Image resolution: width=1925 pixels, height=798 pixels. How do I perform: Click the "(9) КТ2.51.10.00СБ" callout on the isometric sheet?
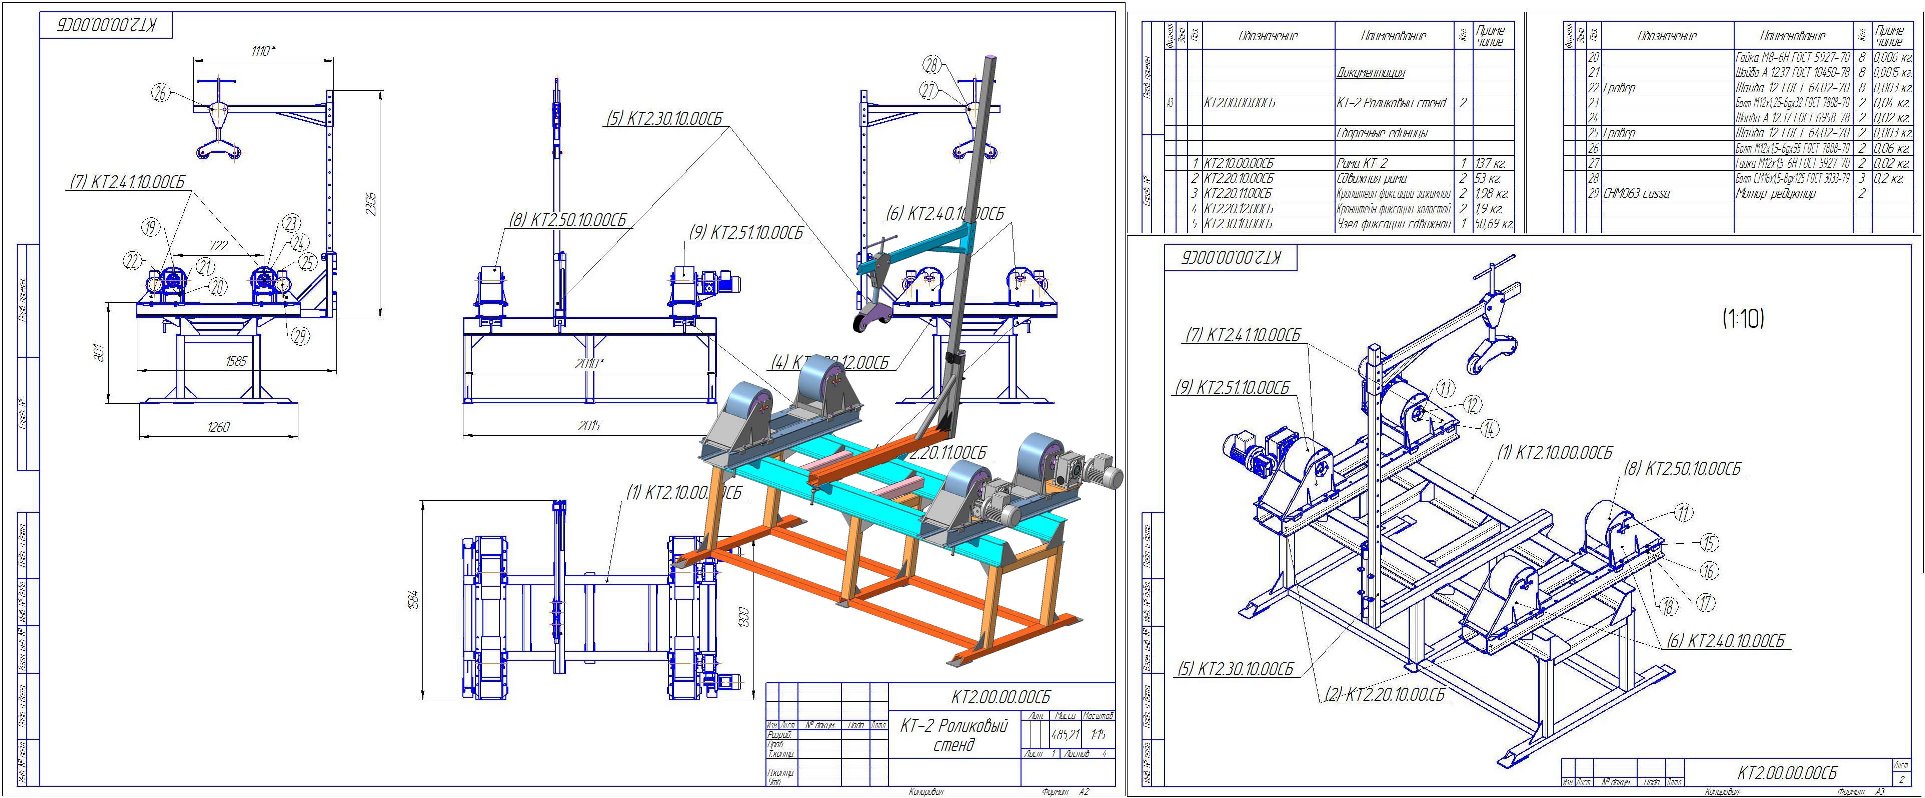(x=1233, y=388)
